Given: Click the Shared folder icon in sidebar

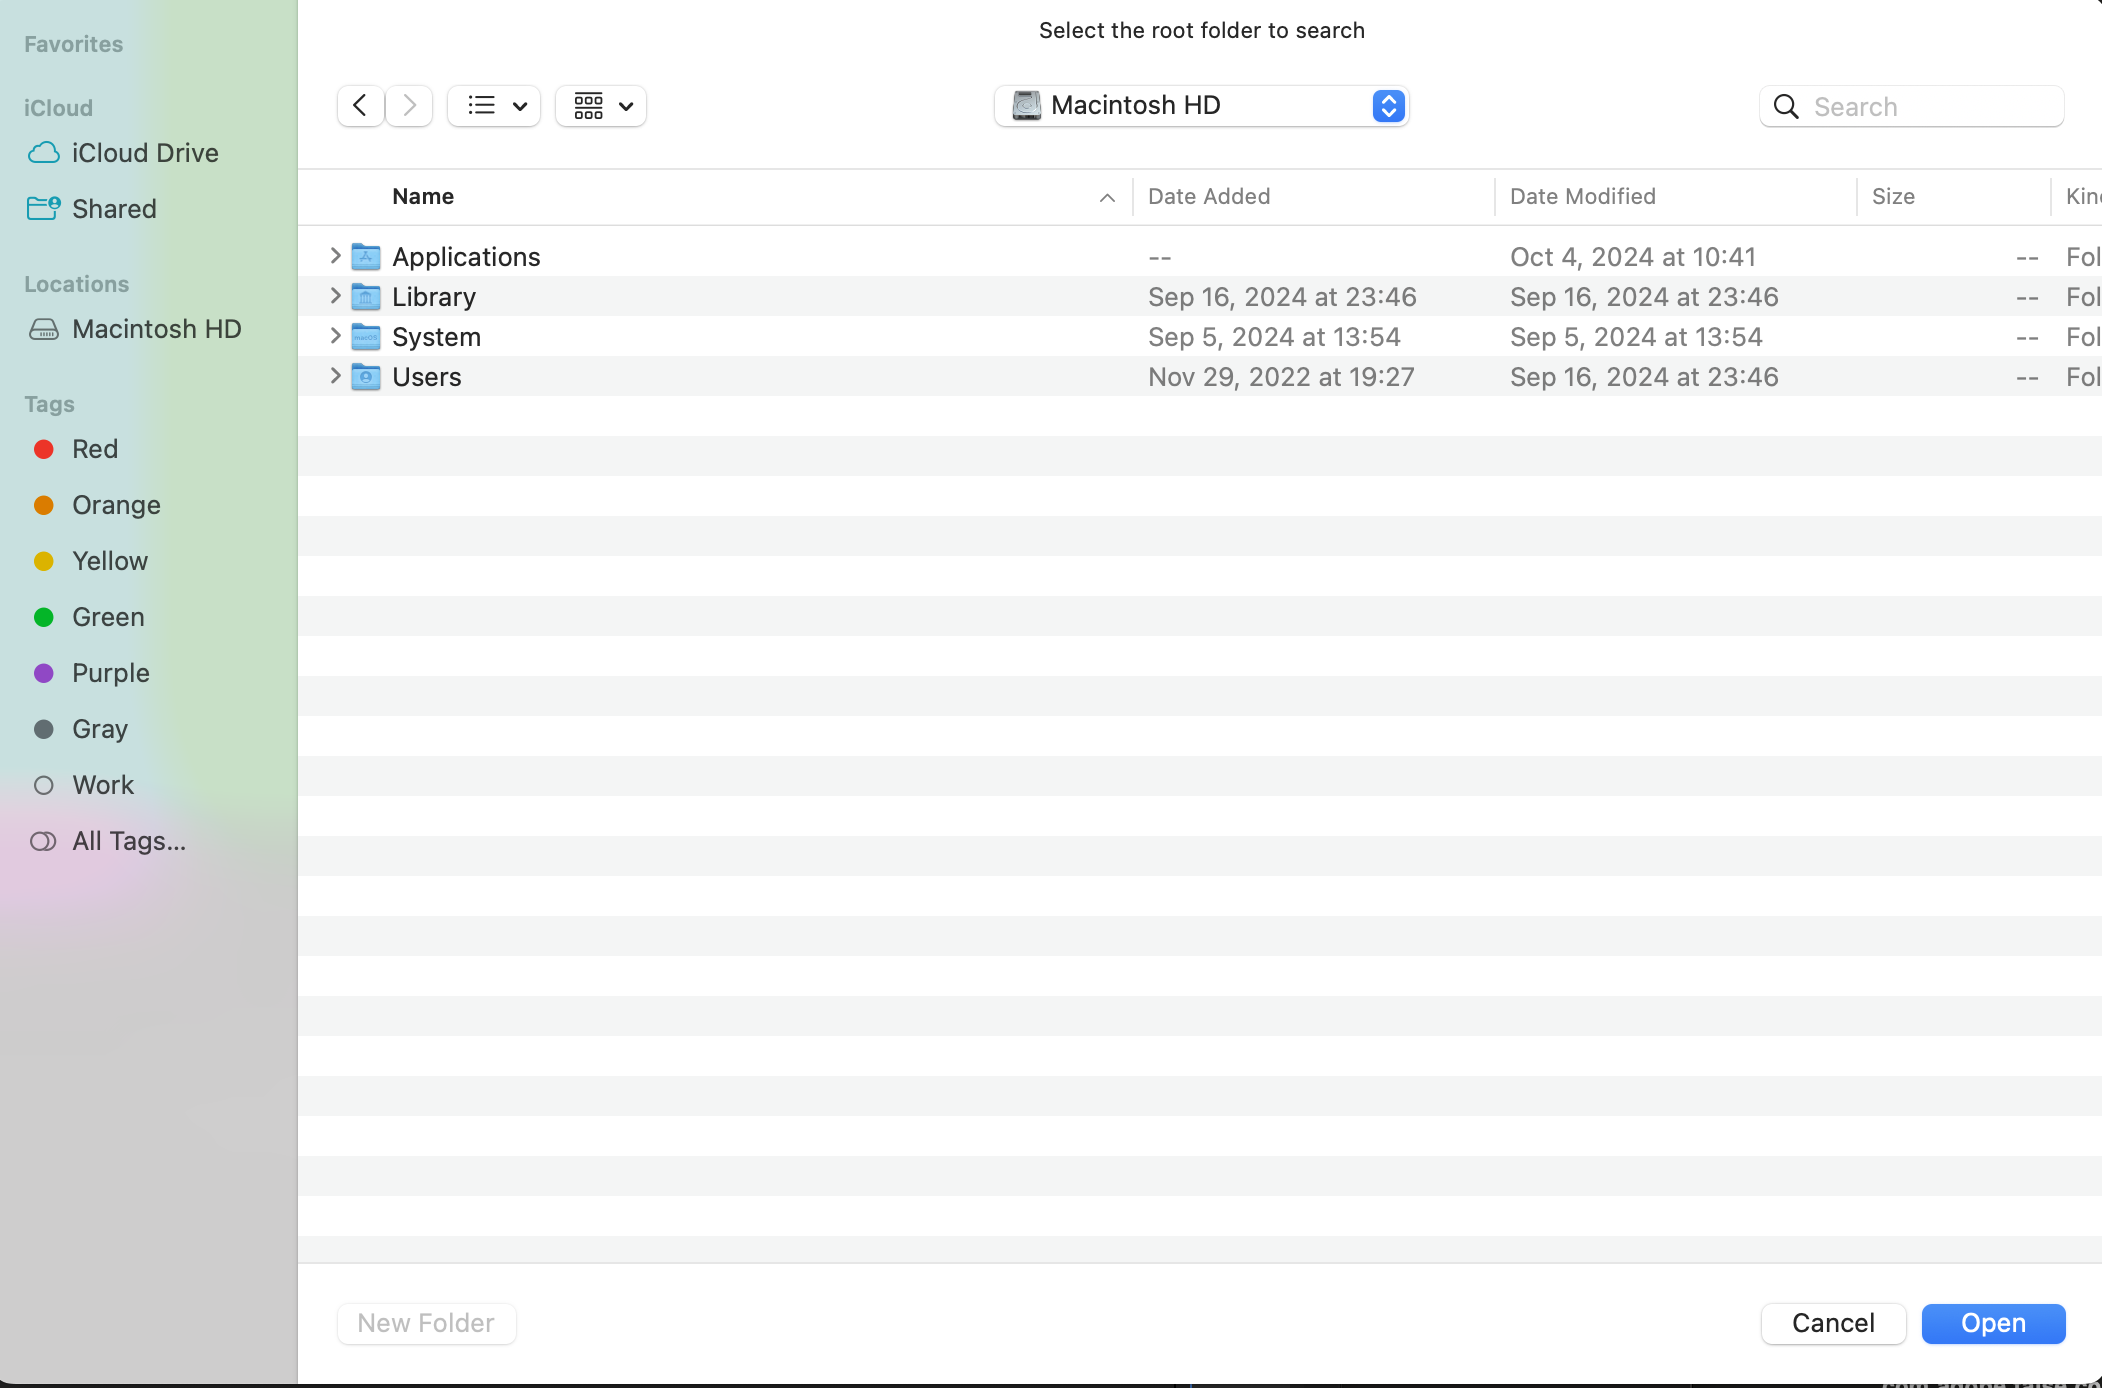Looking at the screenshot, I should point(44,208).
